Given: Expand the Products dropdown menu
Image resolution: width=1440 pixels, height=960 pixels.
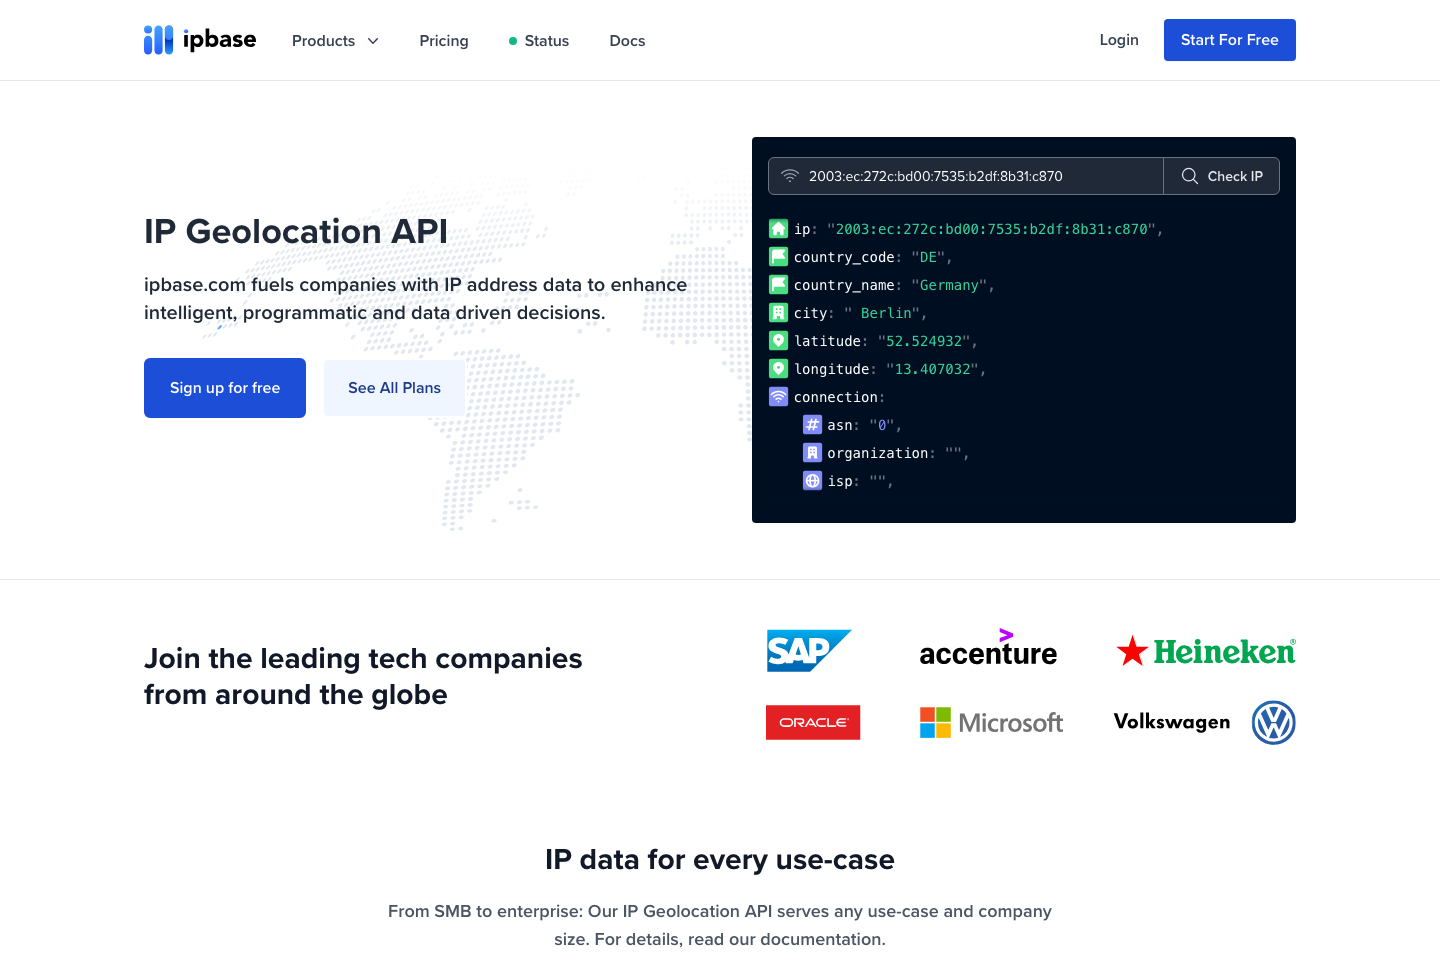Looking at the screenshot, I should tap(335, 41).
